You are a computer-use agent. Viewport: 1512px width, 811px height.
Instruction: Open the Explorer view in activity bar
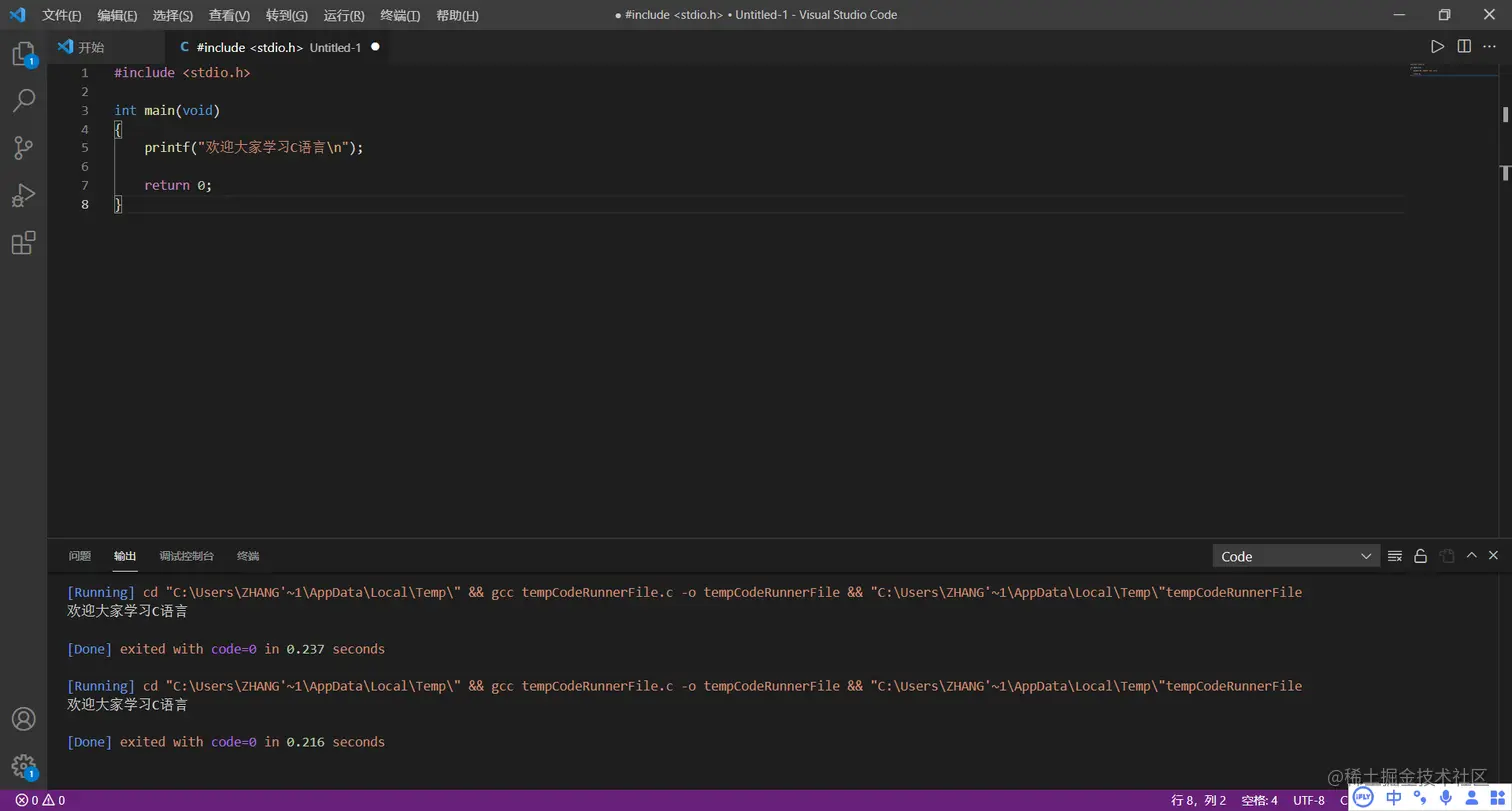[x=23, y=54]
